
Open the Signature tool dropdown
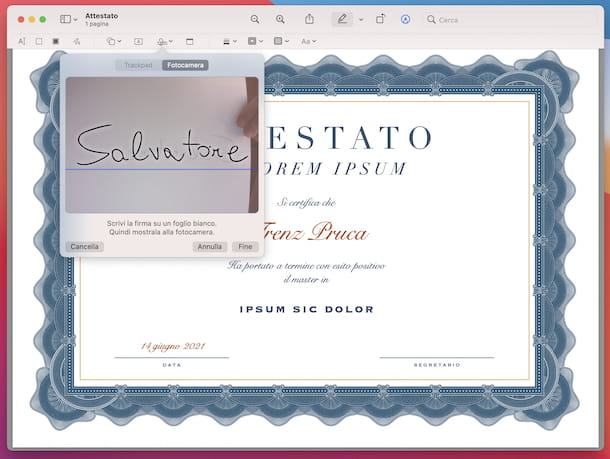[164, 41]
